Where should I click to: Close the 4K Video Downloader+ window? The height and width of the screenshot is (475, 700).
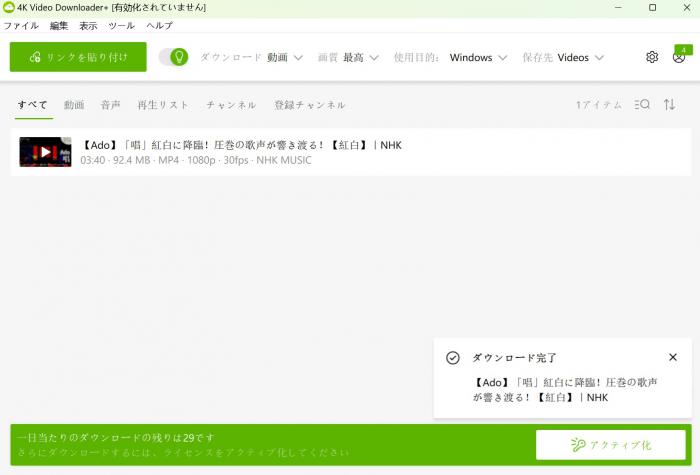[x=687, y=8]
